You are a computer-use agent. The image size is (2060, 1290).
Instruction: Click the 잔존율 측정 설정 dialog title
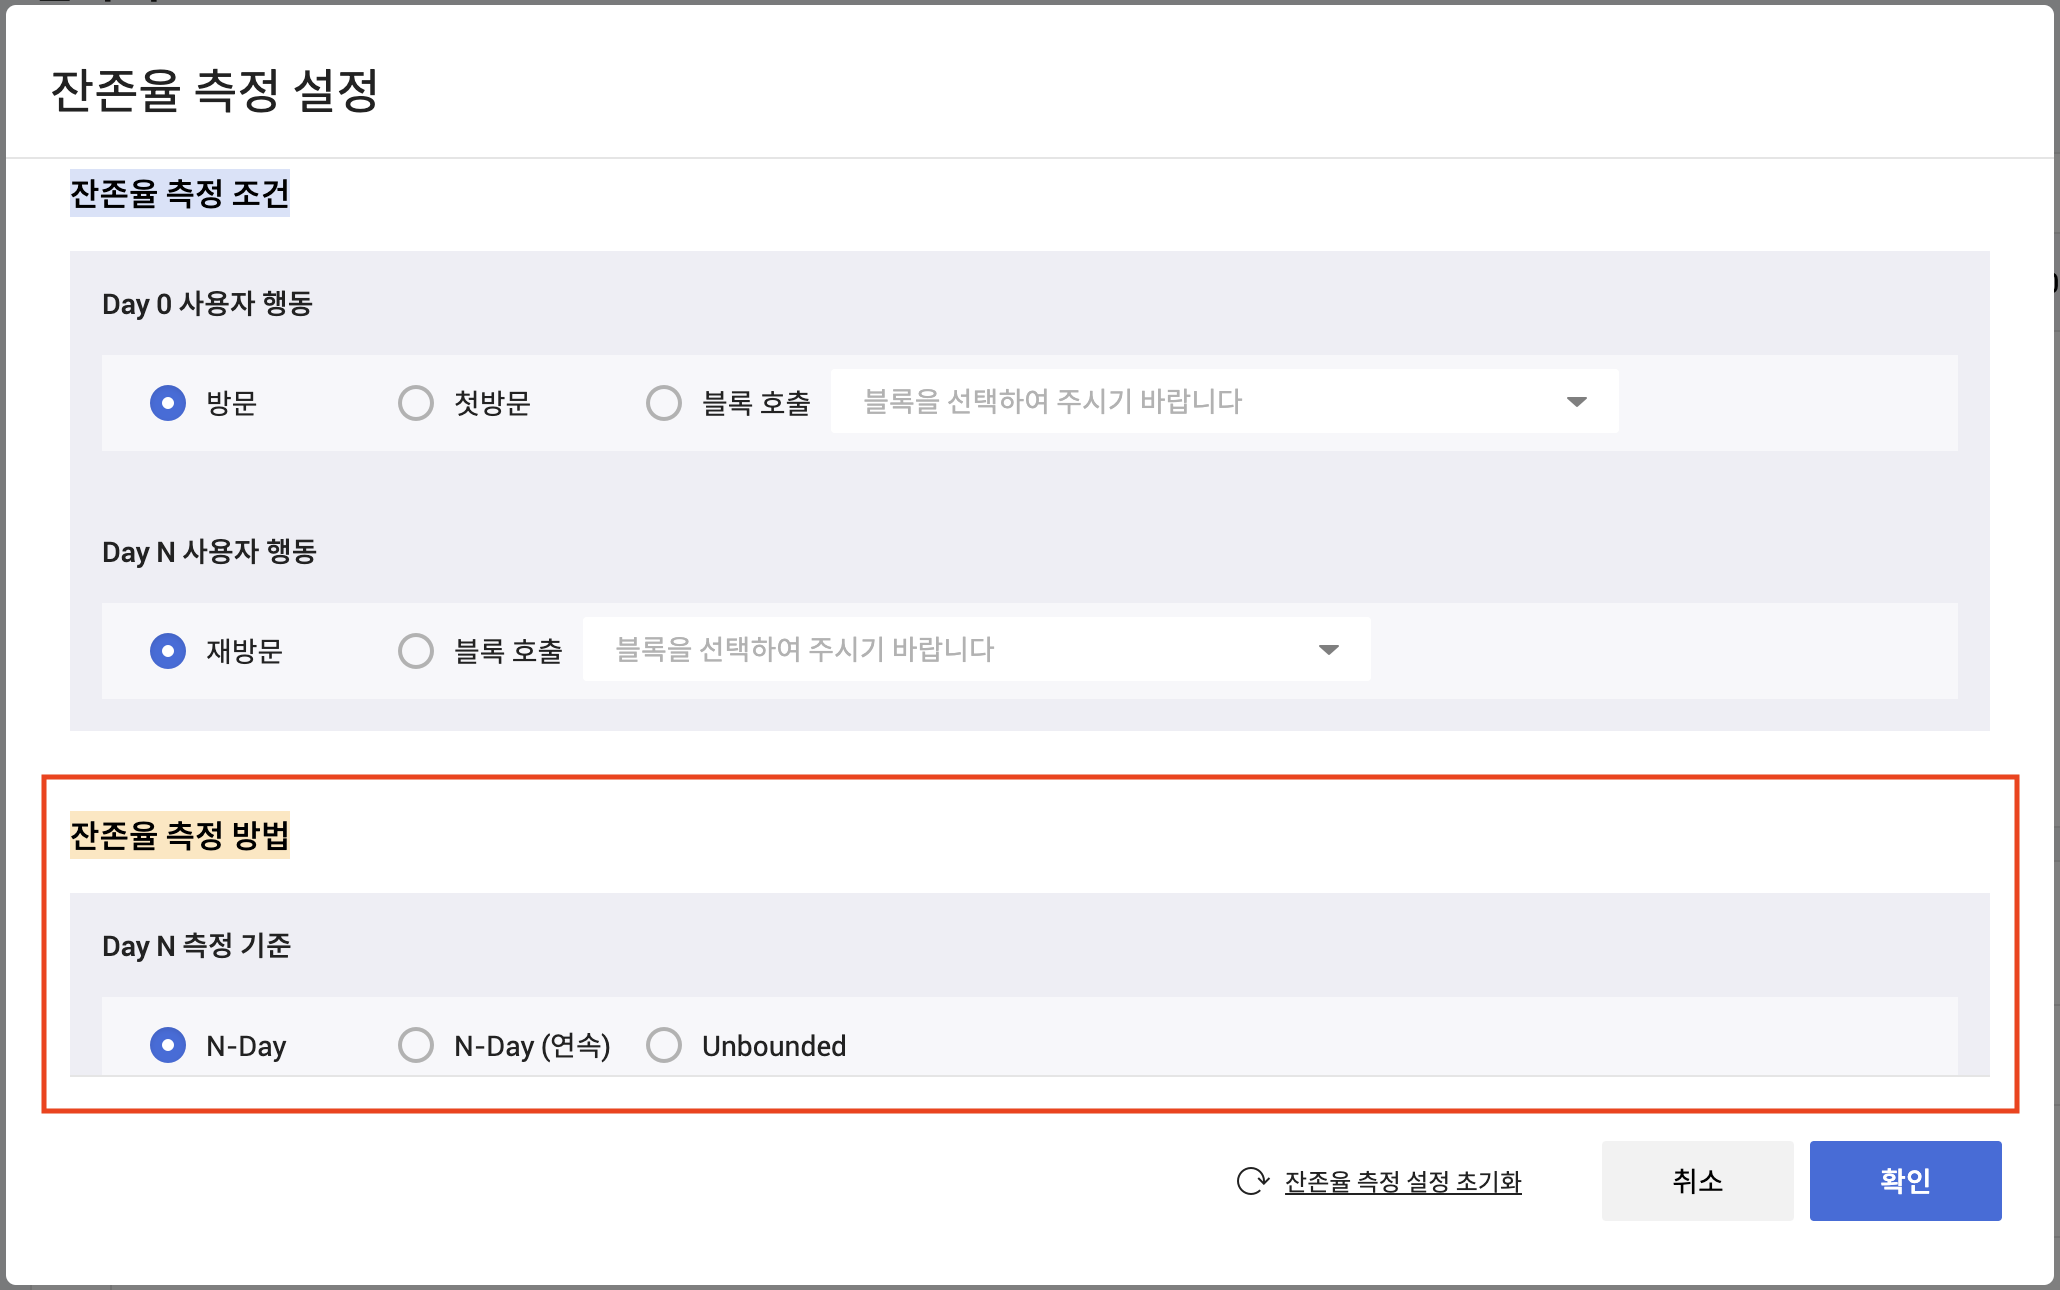click(214, 91)
